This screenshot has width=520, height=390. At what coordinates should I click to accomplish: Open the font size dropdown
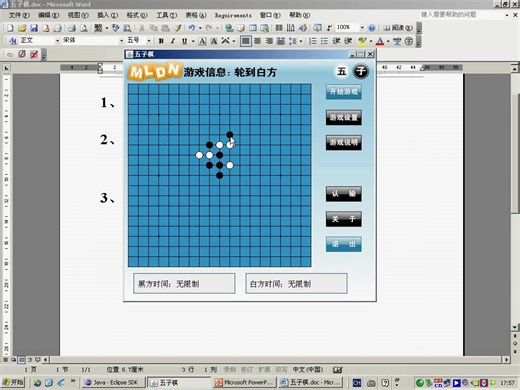click(149, 41)
